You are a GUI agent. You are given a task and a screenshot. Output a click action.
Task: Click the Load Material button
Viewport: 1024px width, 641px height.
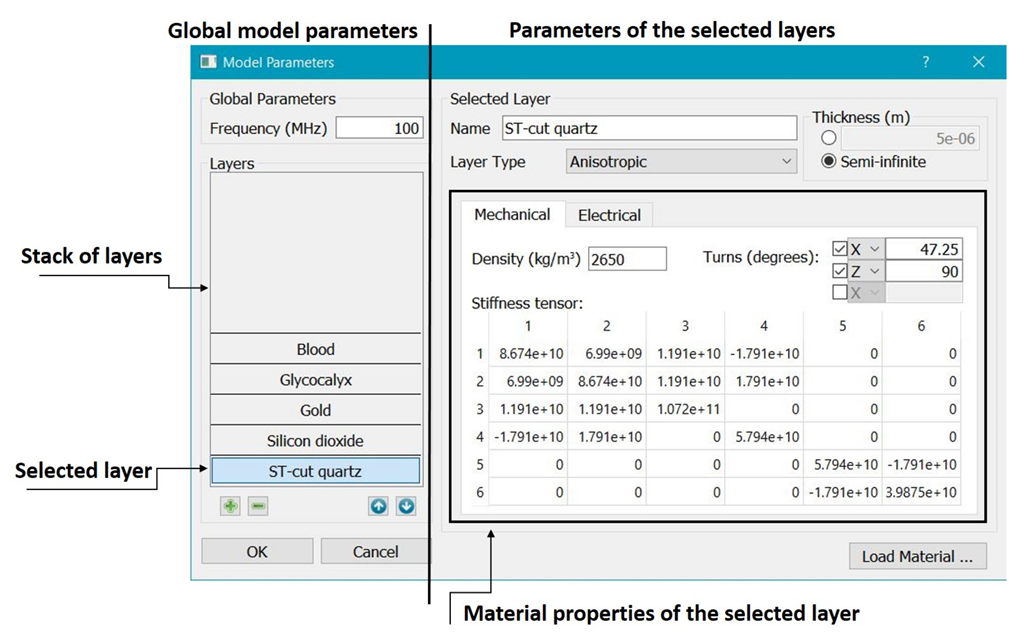[917, 556]
